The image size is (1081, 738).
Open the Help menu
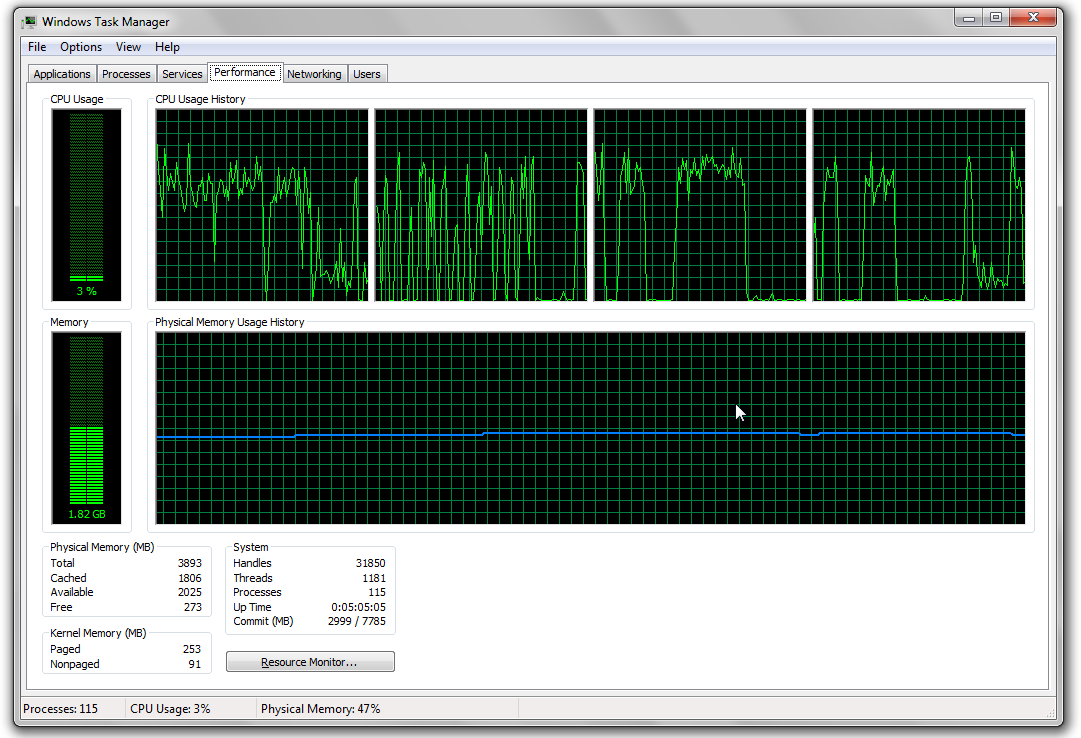(167, 47)
